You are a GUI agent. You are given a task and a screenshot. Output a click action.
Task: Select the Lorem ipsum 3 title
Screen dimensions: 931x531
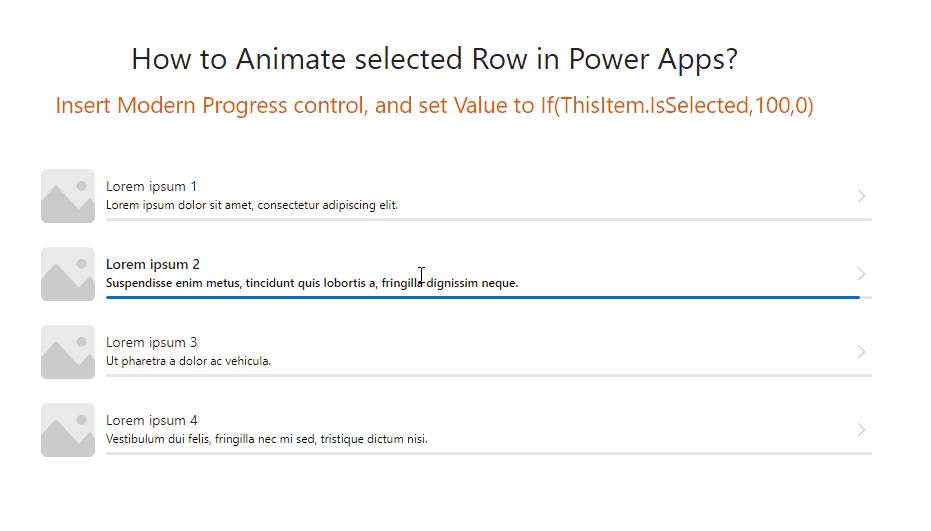151,343
